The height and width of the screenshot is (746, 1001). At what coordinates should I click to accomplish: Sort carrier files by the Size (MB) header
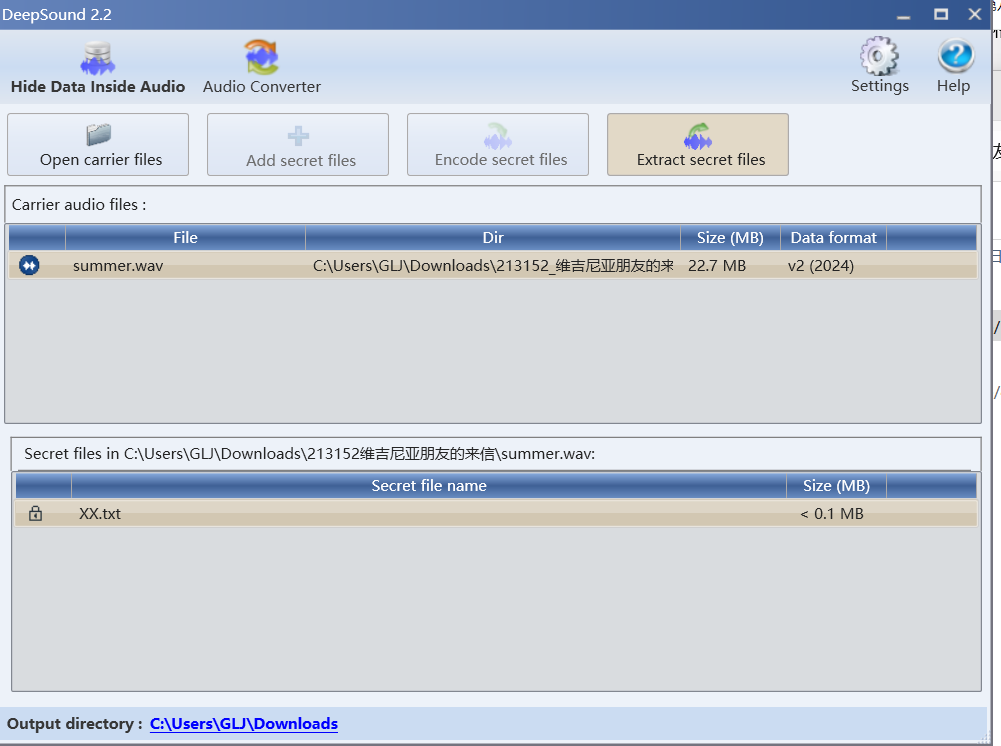click(730, 237)
